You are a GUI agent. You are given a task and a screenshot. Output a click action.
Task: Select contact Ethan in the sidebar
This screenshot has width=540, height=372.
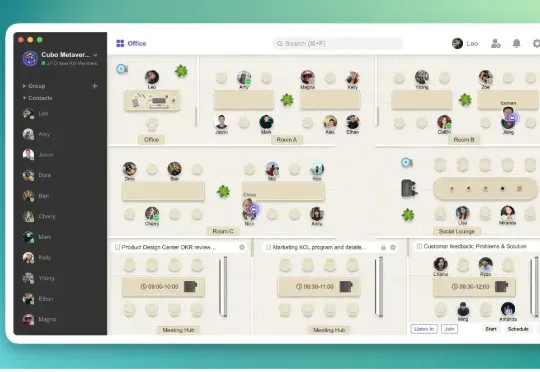pyautogui.click(x=60, y=299)
